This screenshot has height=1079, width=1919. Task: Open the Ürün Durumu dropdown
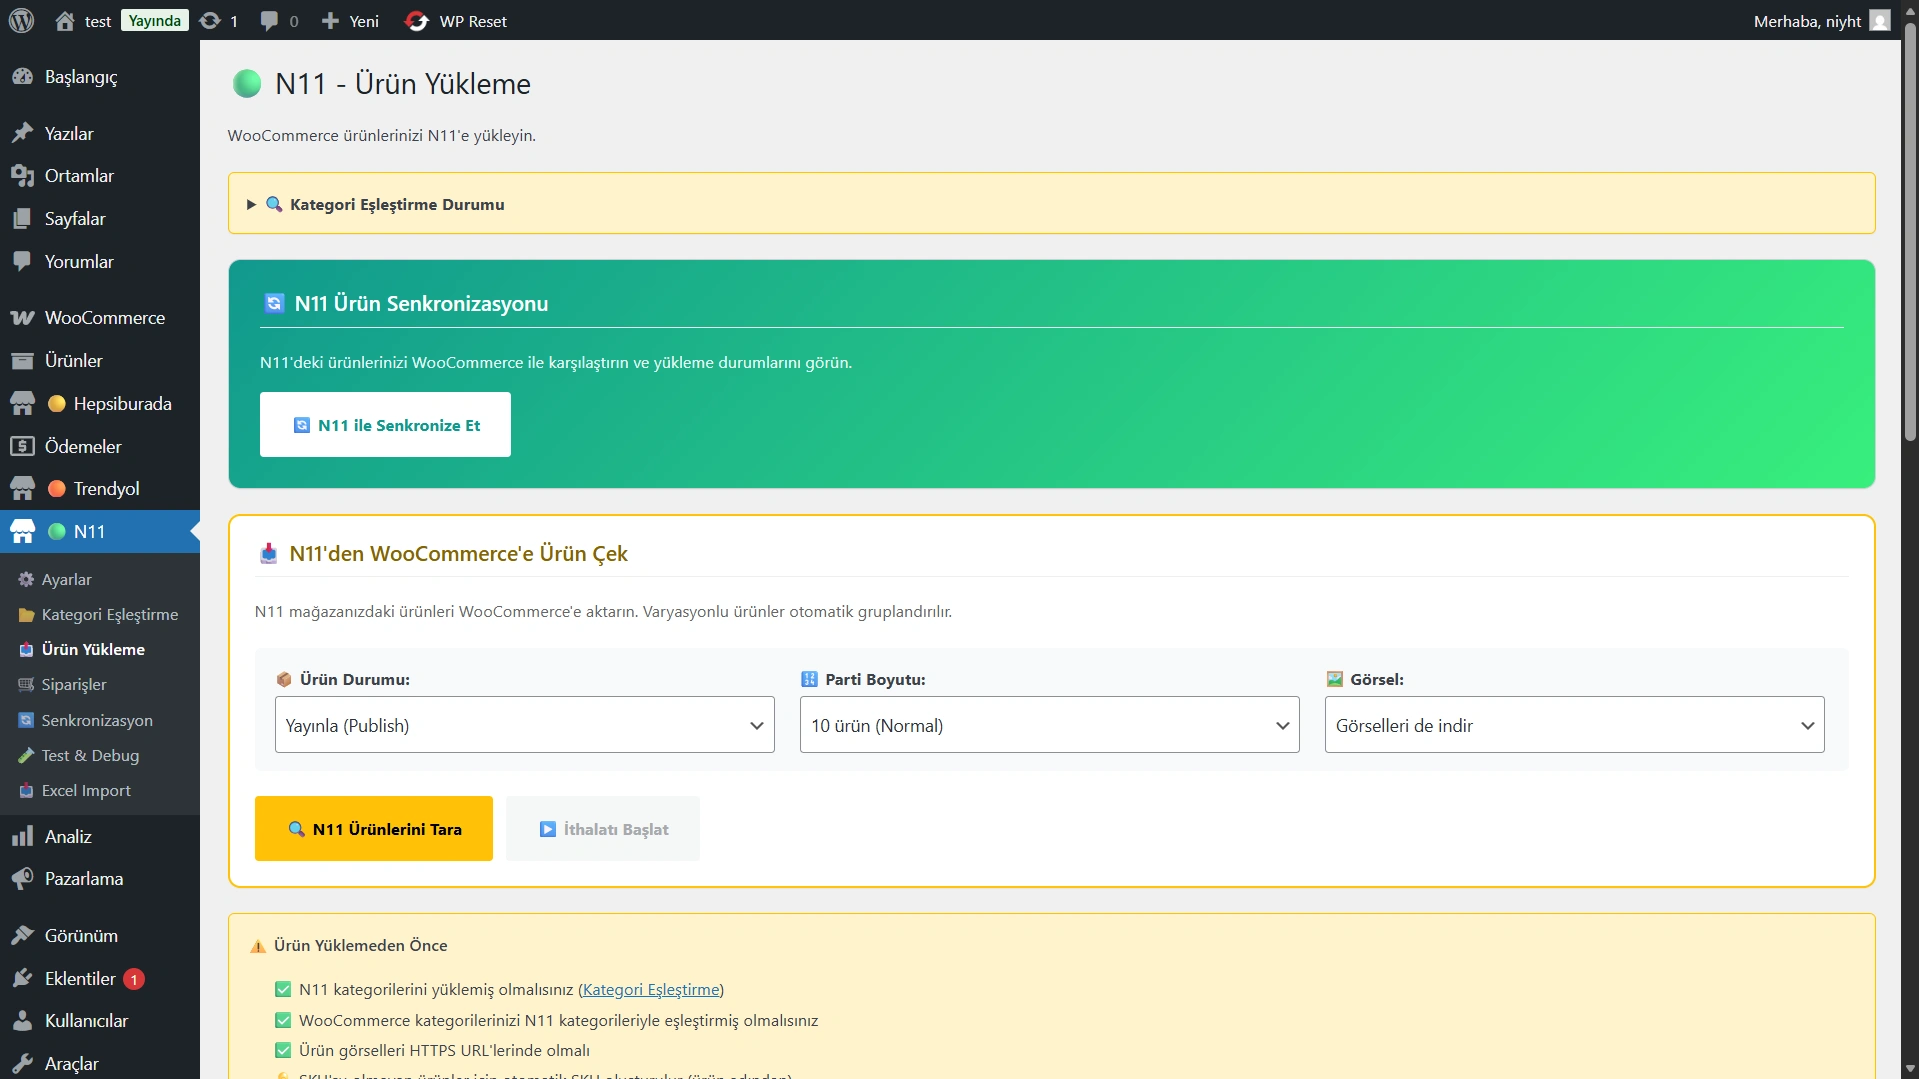coord(524,725)
